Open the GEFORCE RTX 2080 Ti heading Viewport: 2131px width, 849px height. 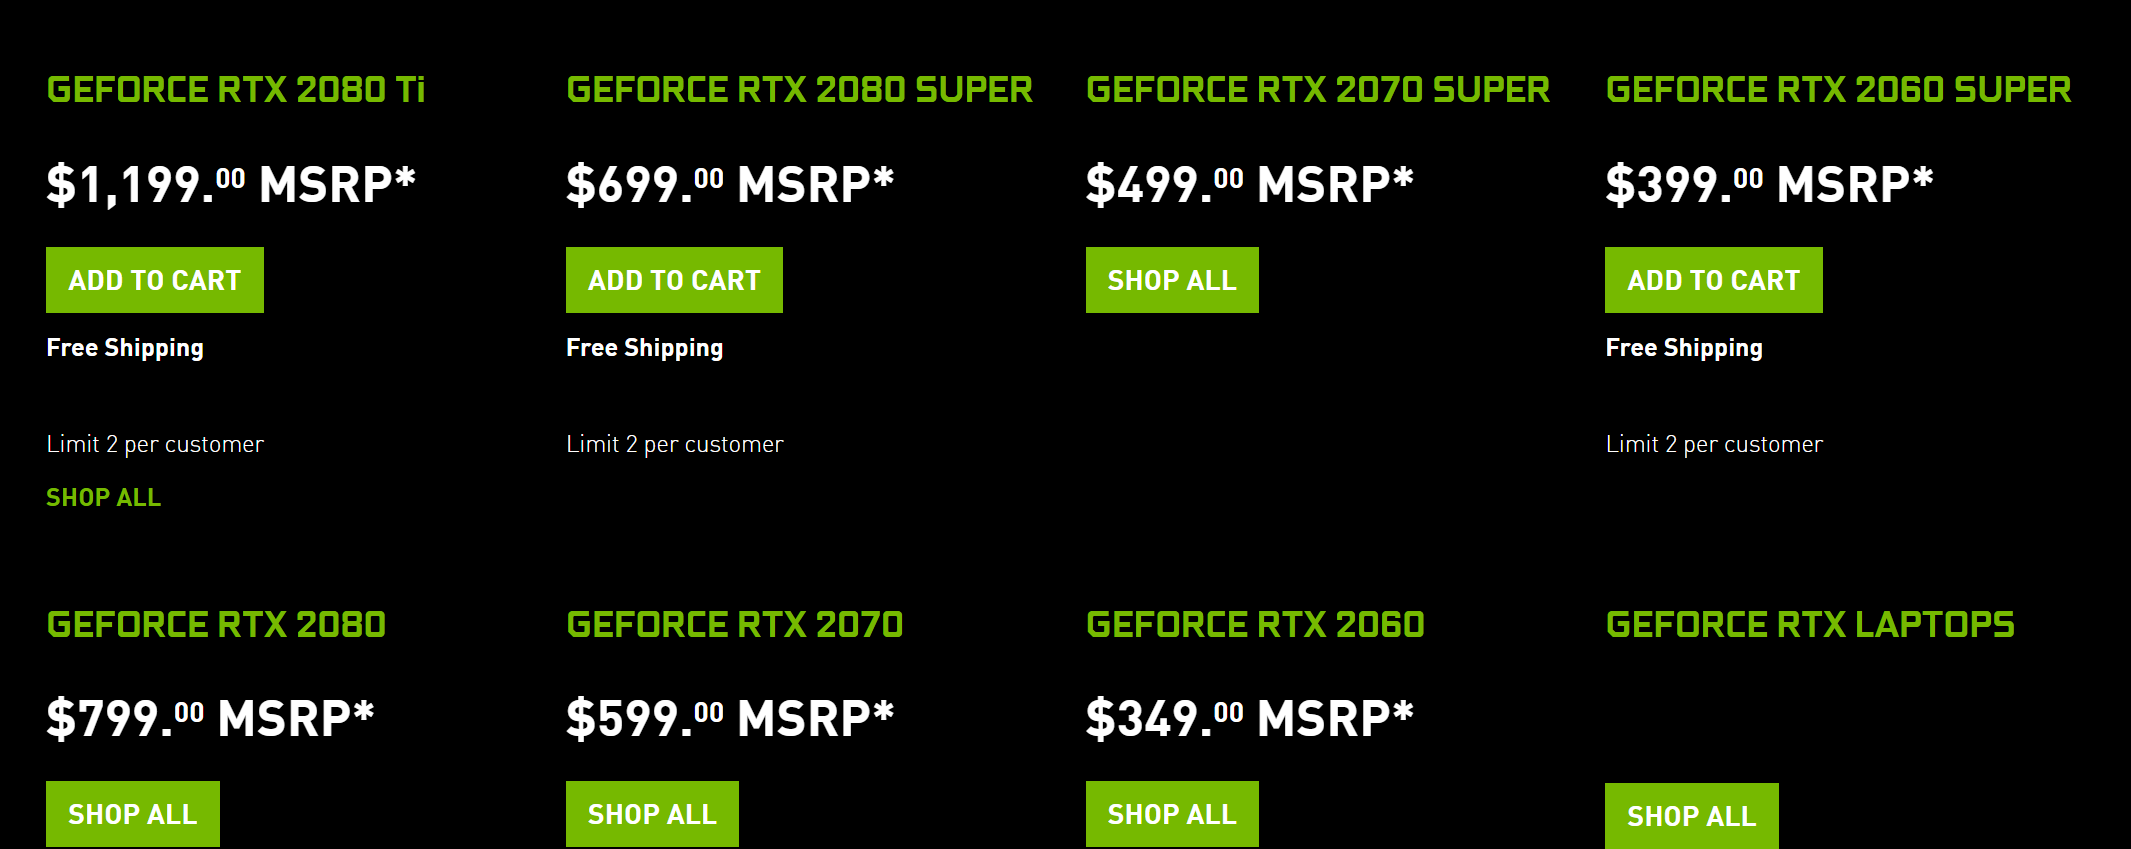pyautogui.click(x=236, y=90)
